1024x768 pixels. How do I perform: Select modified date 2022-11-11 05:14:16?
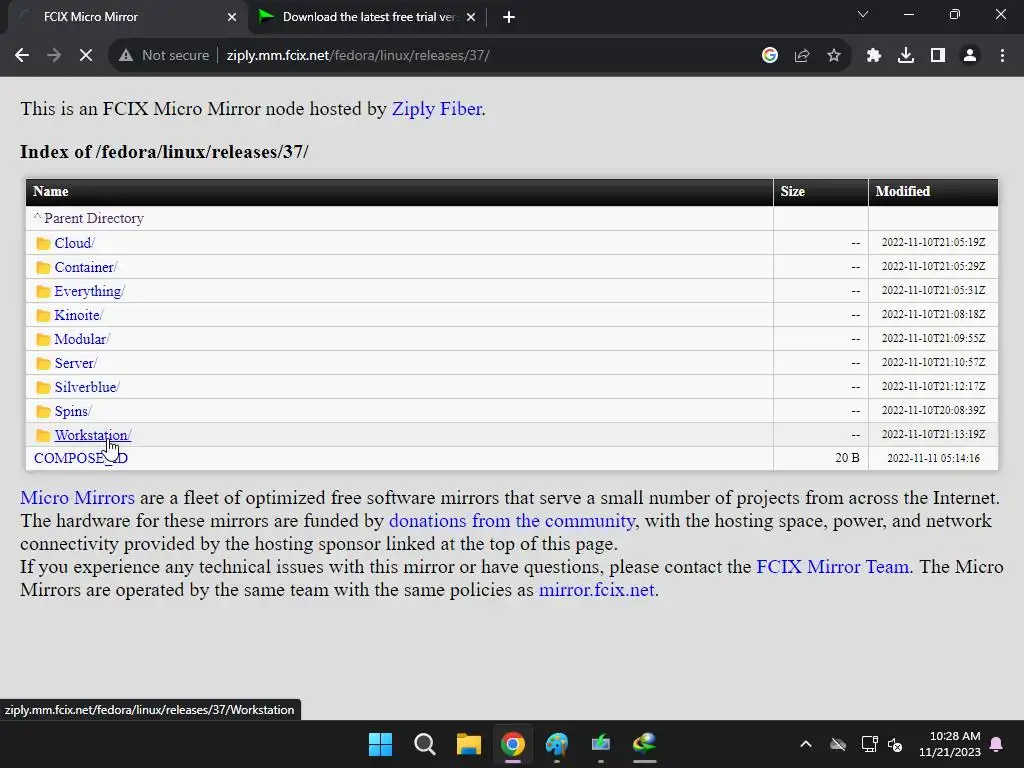point(933,458)
